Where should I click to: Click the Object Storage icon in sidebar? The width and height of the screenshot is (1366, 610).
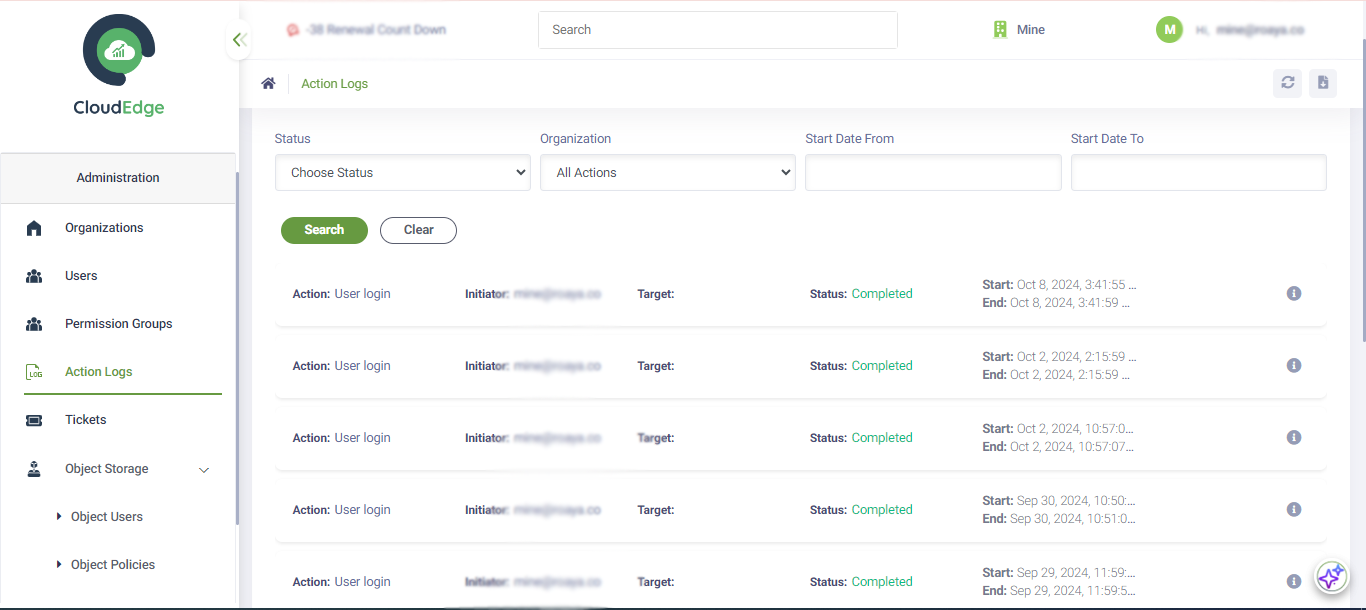click(x=34, y=469)
